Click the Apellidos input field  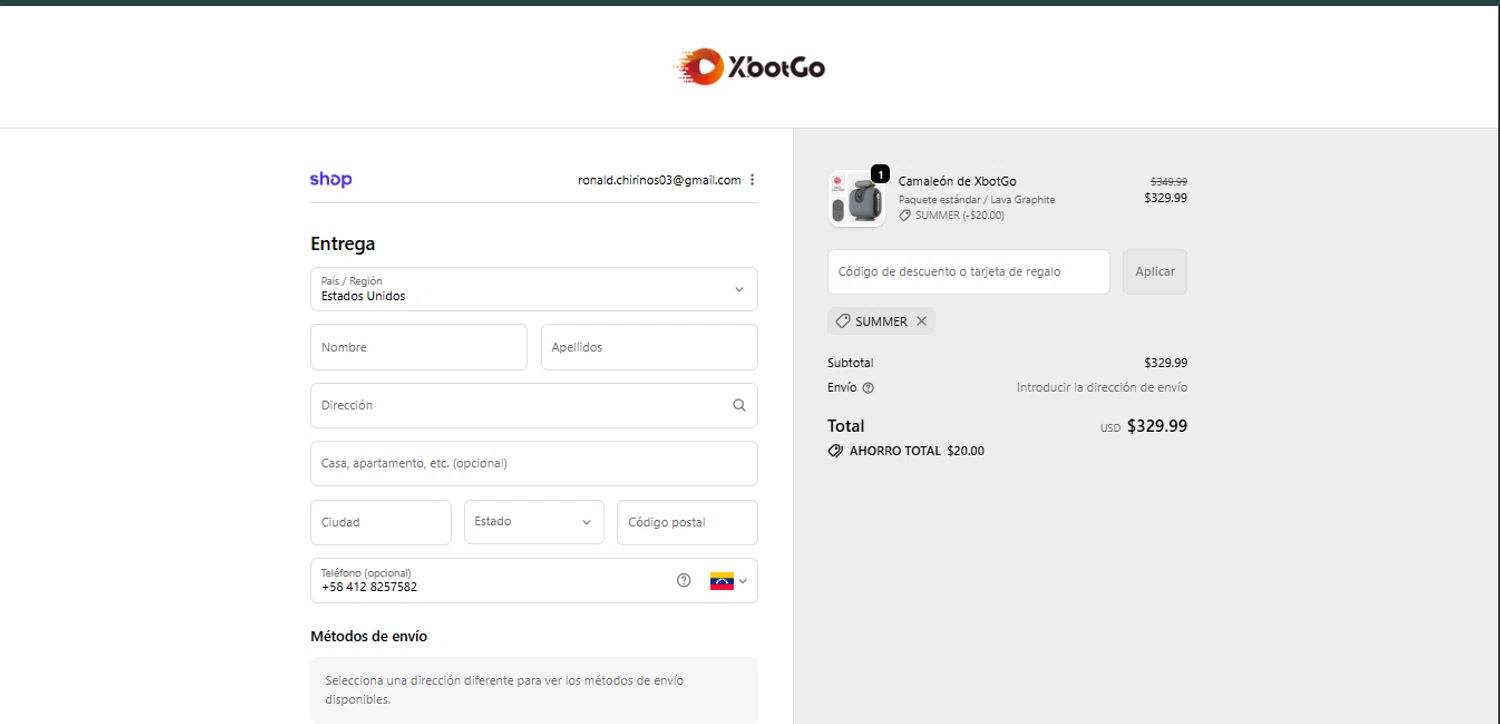coord(649,347)
